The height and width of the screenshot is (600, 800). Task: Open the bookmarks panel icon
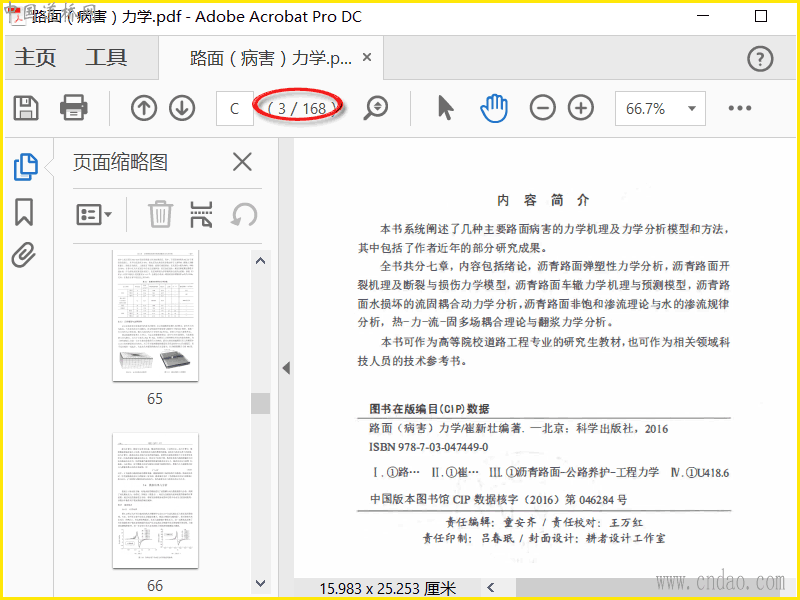tap(24, 212)
